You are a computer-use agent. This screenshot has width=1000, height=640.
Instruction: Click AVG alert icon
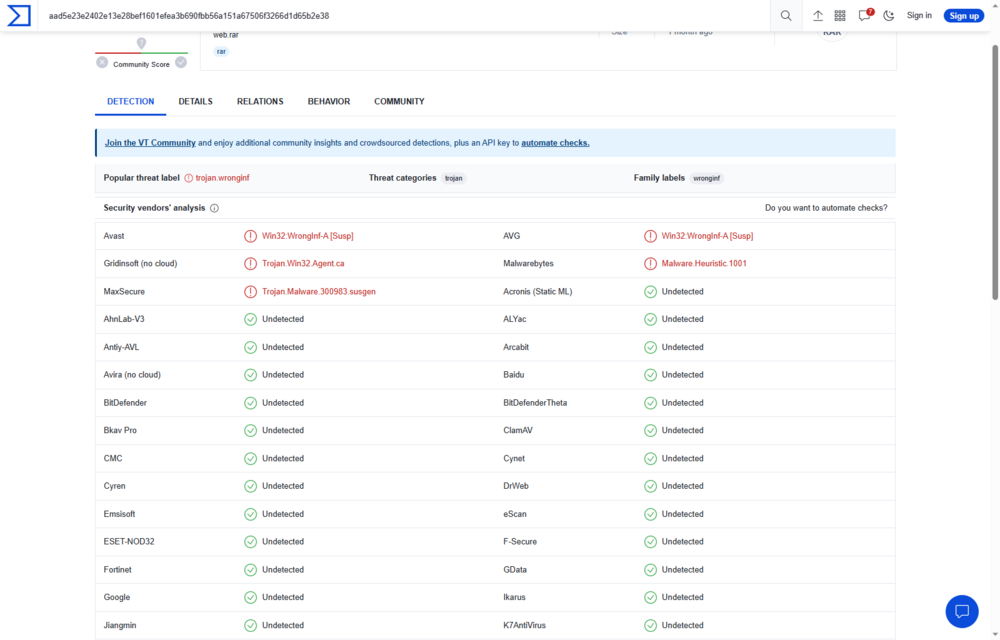tap(650, 236)
